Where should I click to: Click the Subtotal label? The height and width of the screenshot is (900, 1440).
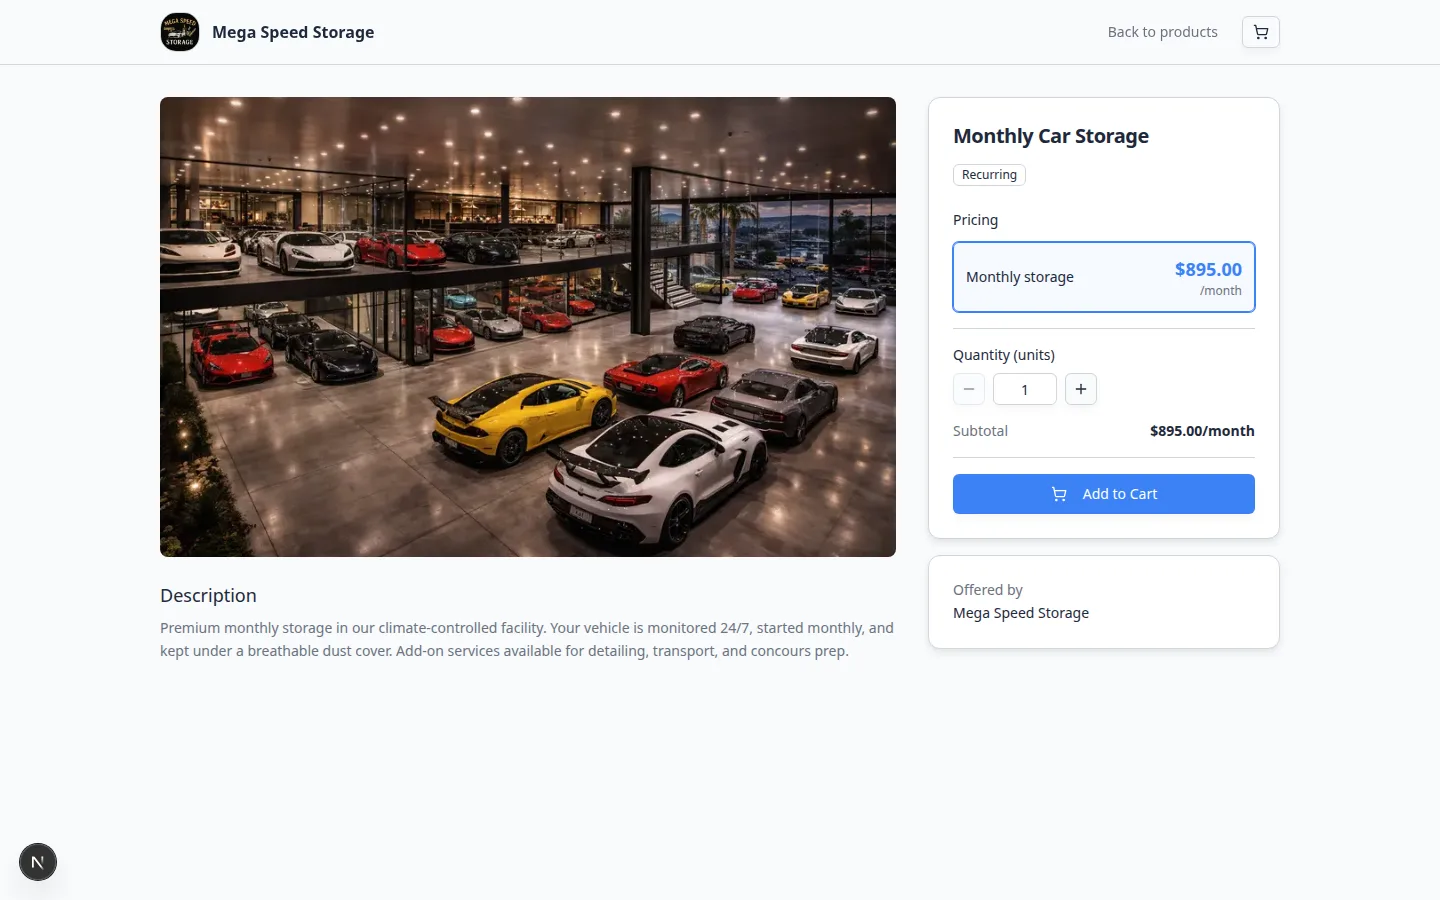pyautogui.click(x=980, y=431)
